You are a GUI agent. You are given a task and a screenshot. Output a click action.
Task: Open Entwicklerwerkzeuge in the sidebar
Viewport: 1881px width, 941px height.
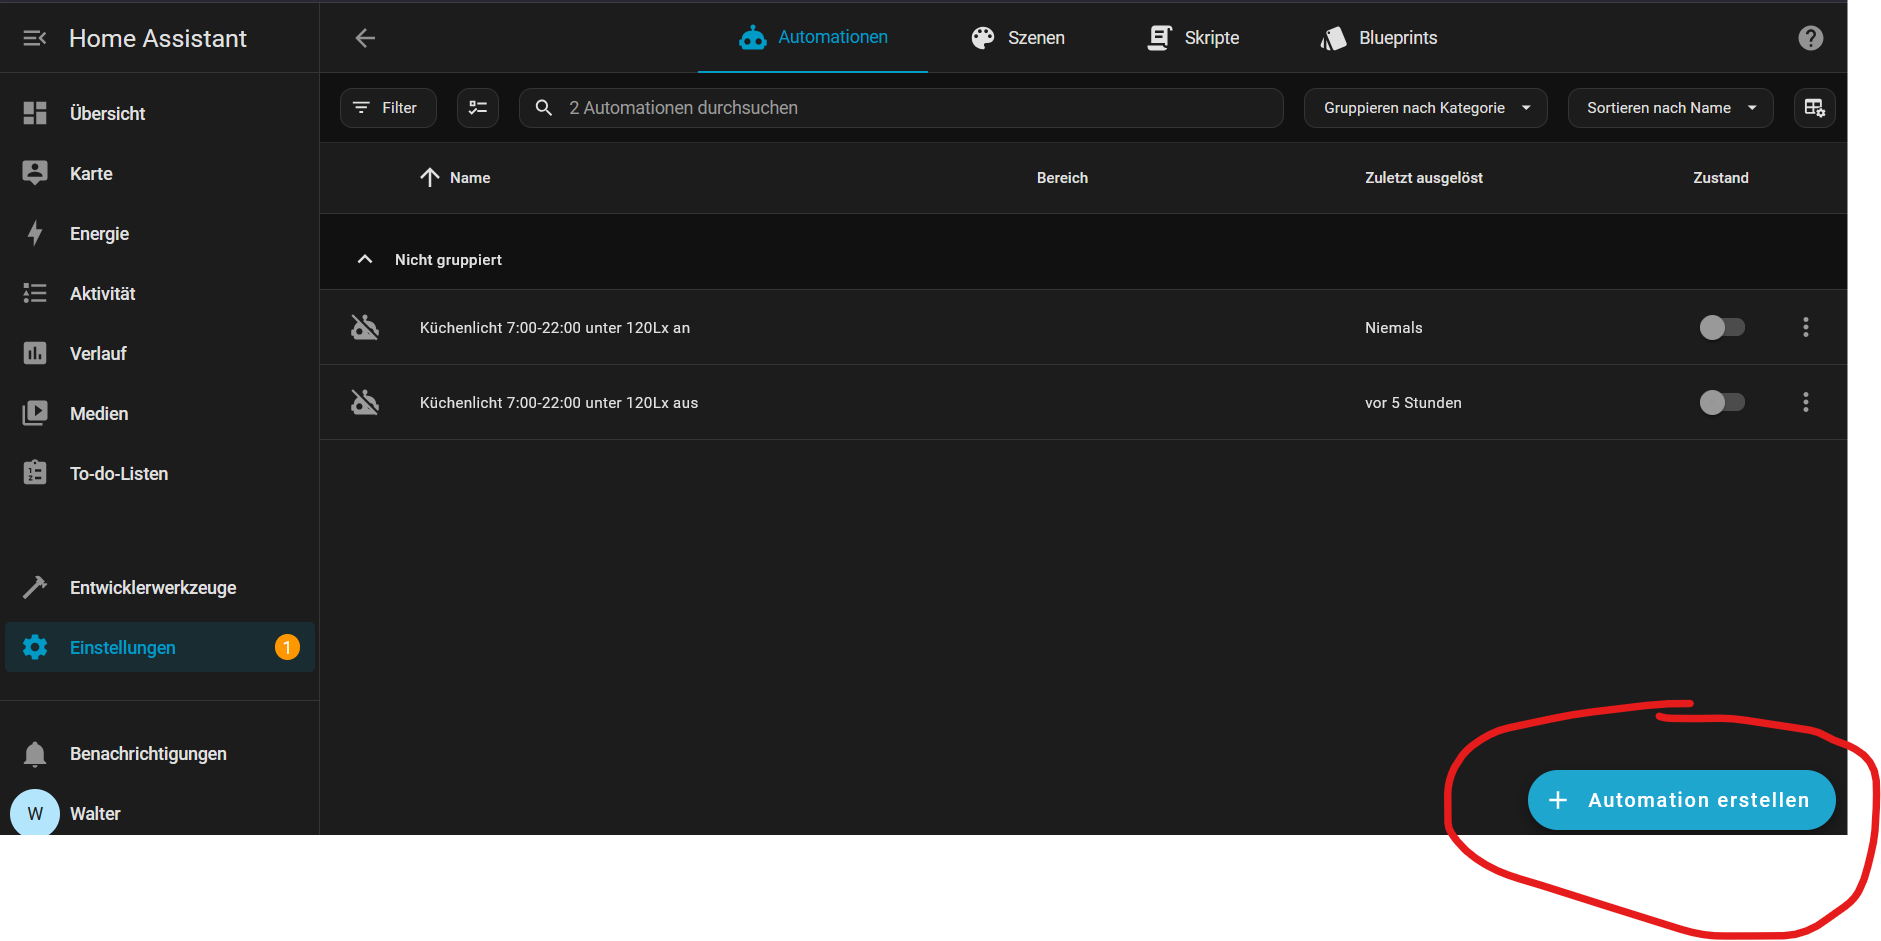(153, 588)
